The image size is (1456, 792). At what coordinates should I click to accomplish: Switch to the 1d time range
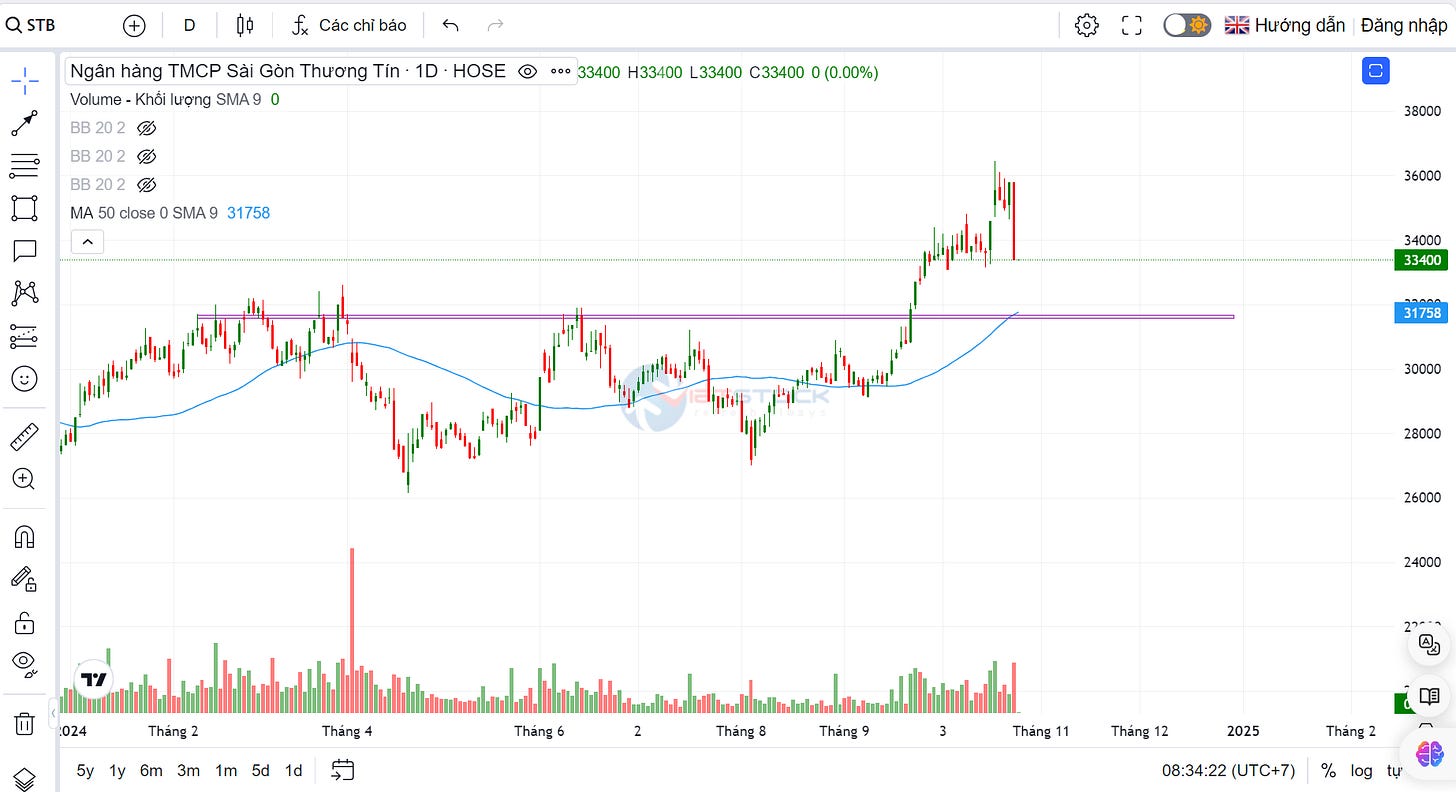click(x=293, y=770)
